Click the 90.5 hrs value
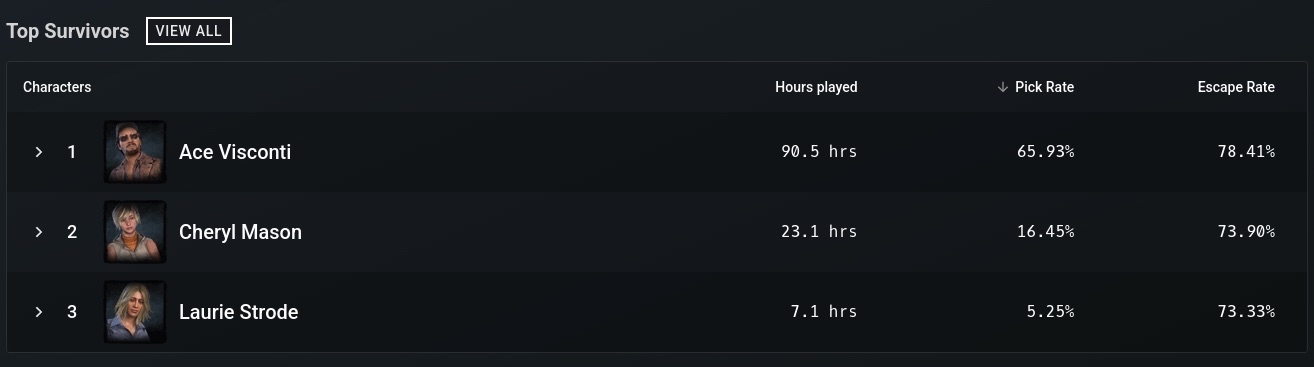1314x367 pixels. [x=819, y=152]
